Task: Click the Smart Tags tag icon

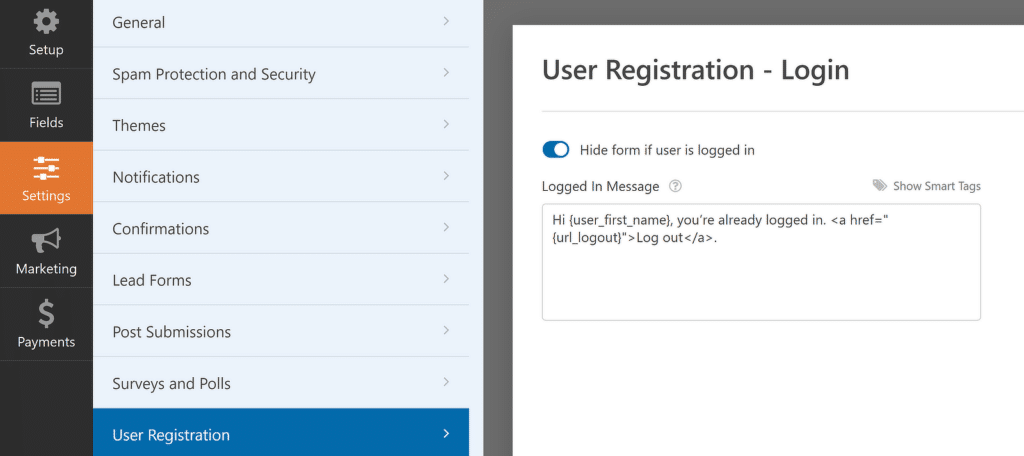Action: click(880, 186)
